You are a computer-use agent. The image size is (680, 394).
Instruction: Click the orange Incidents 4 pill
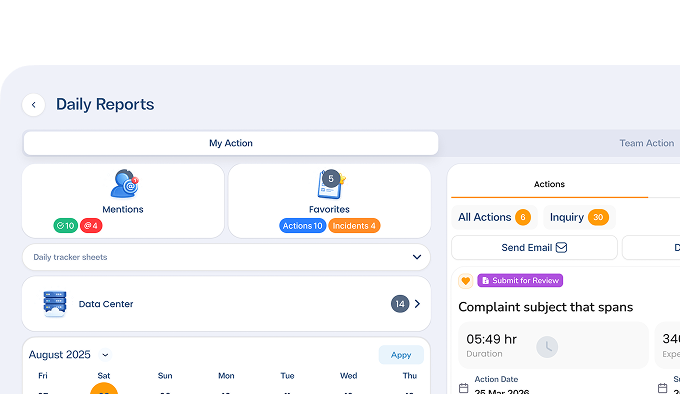tap(354, 226)
